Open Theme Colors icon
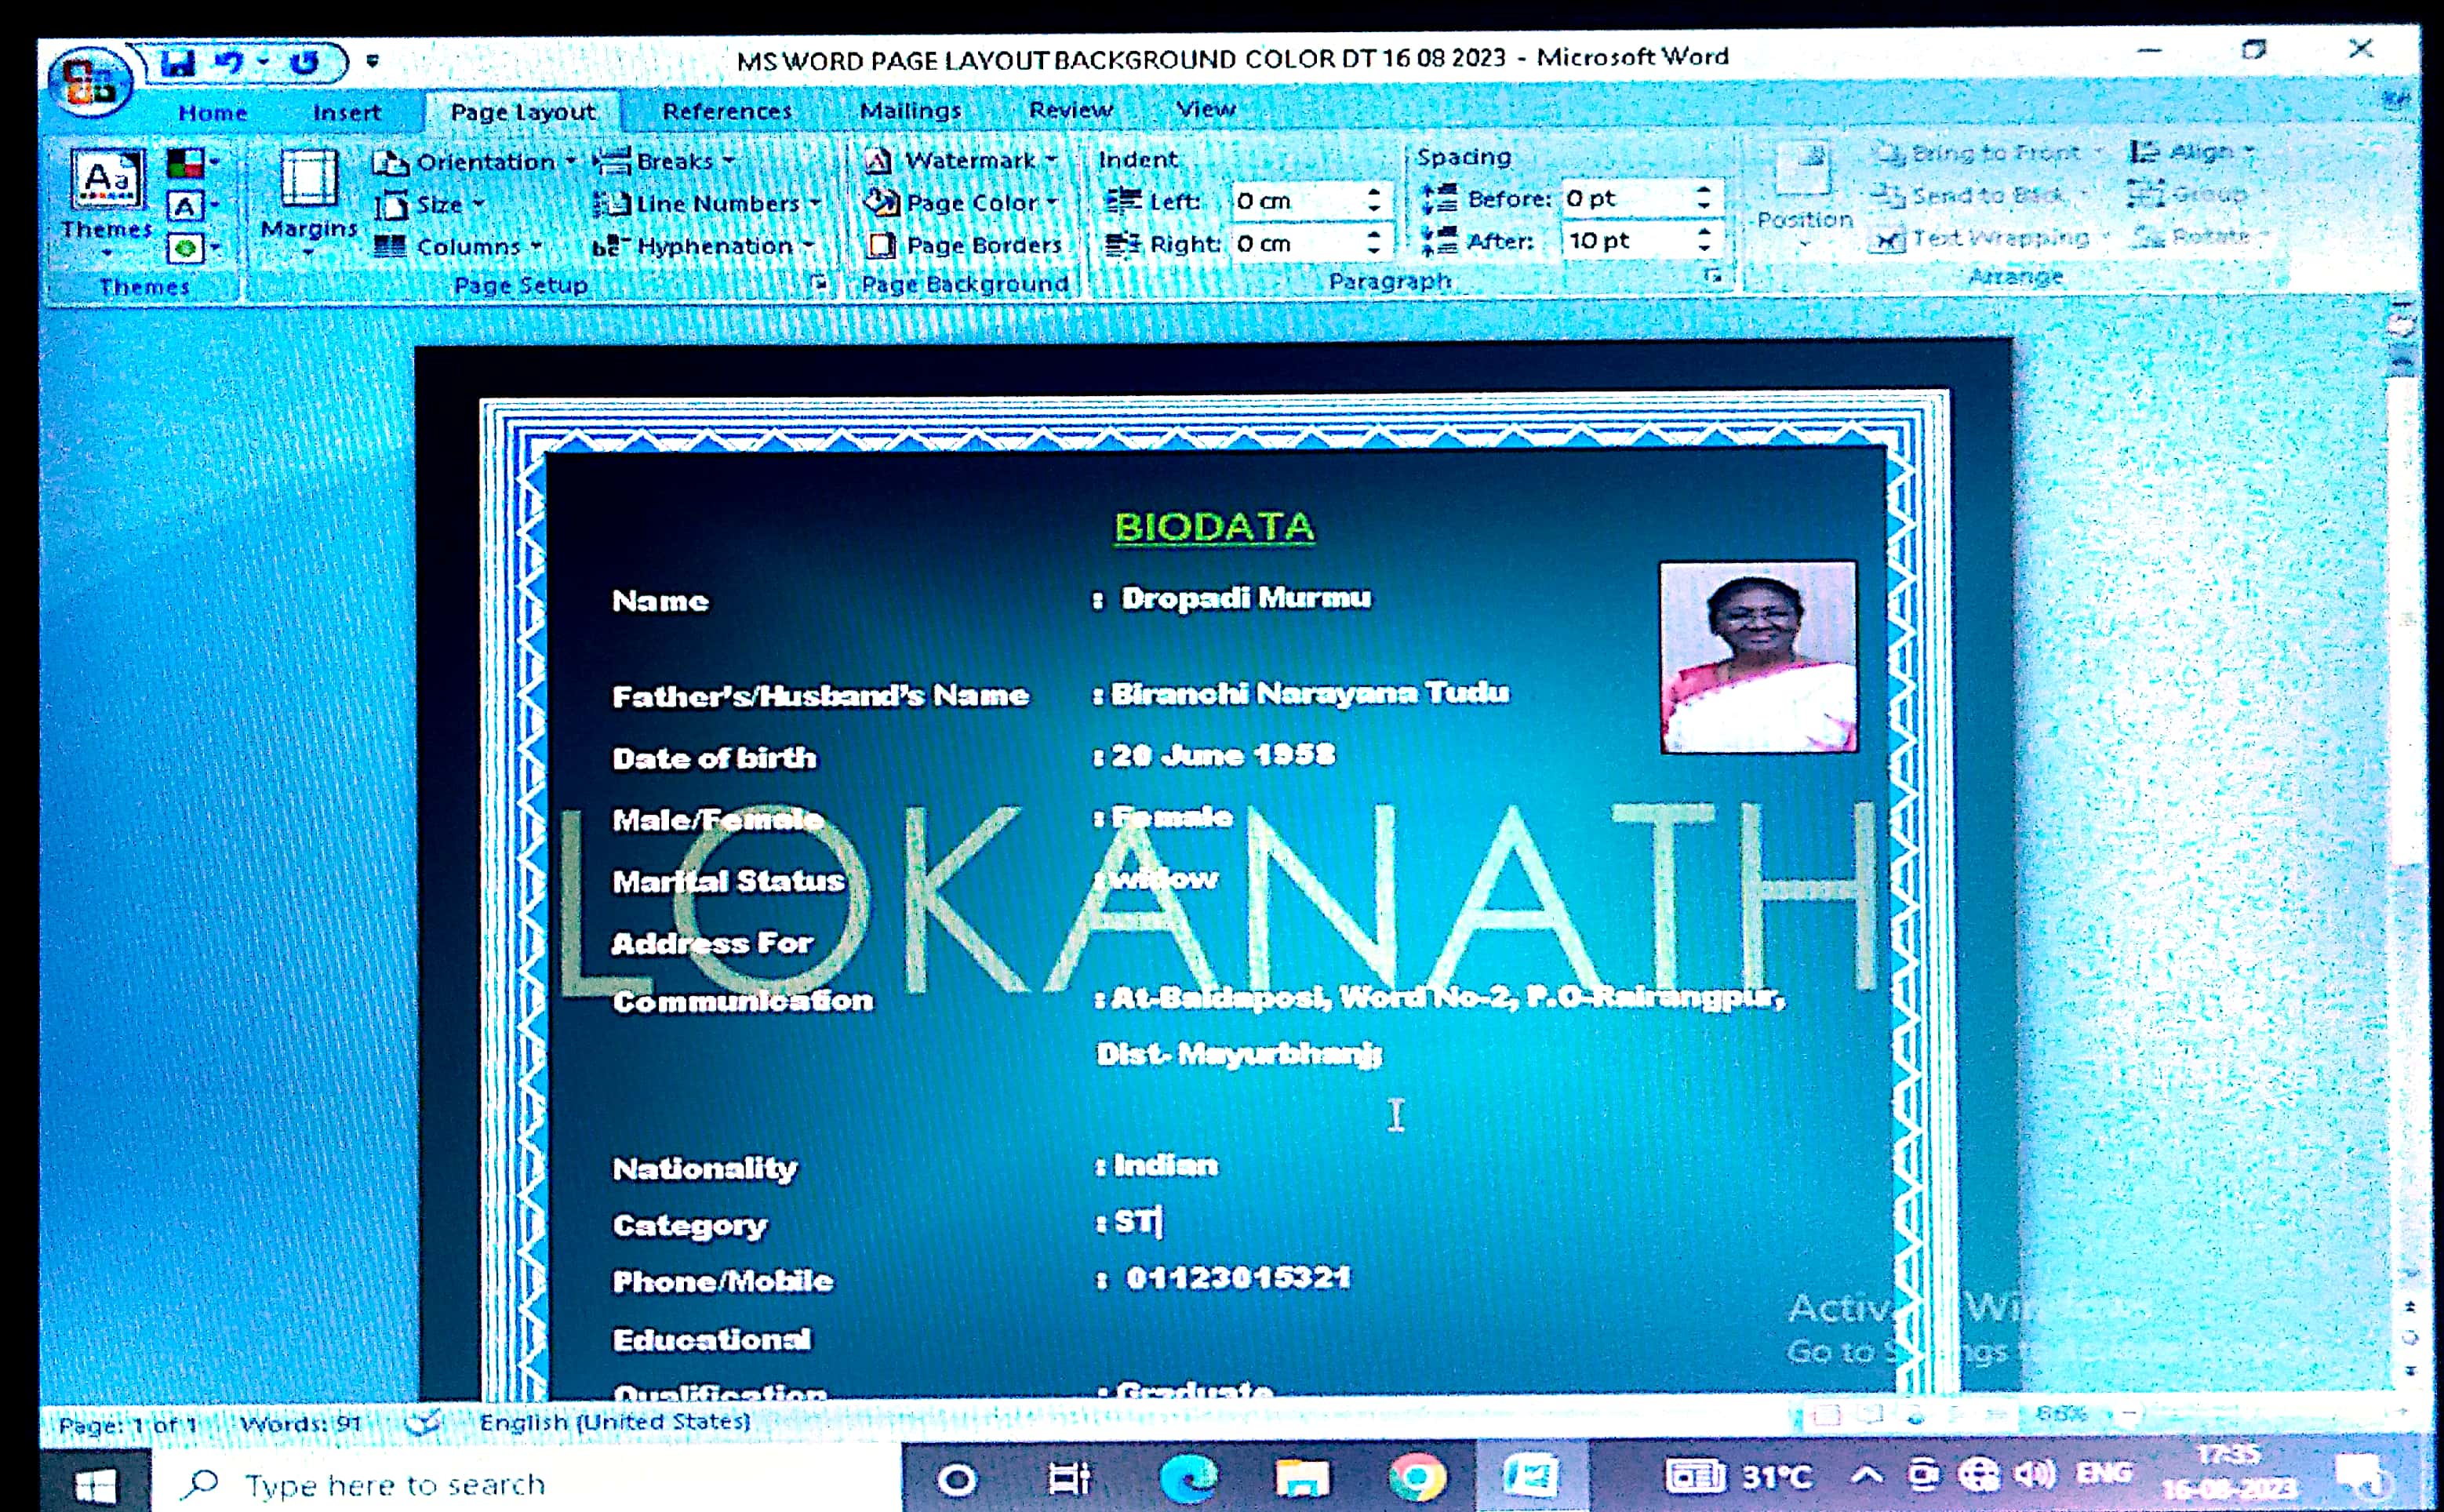 pos(186,162)
